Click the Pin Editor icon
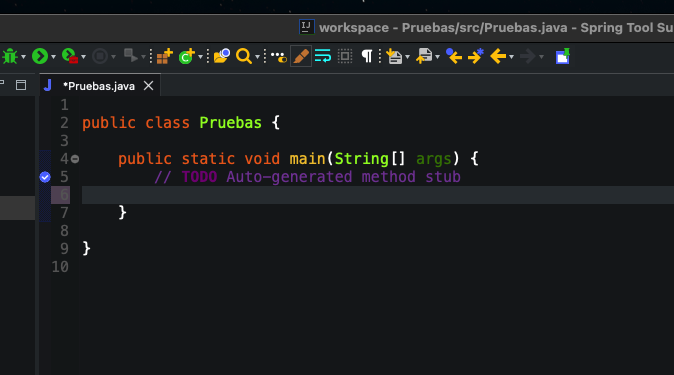This screenshot has height=375, width=674. [x=563, y=56]
